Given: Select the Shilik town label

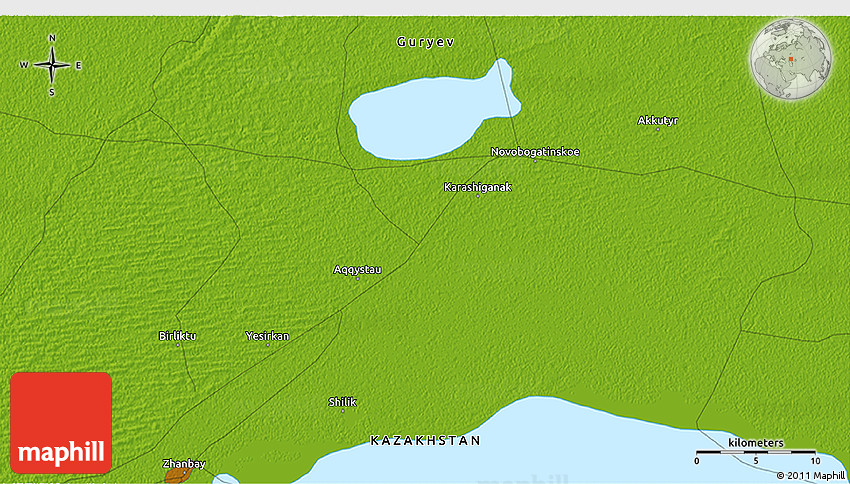Looking at the screenshot, I should click(x=343, y=402).
